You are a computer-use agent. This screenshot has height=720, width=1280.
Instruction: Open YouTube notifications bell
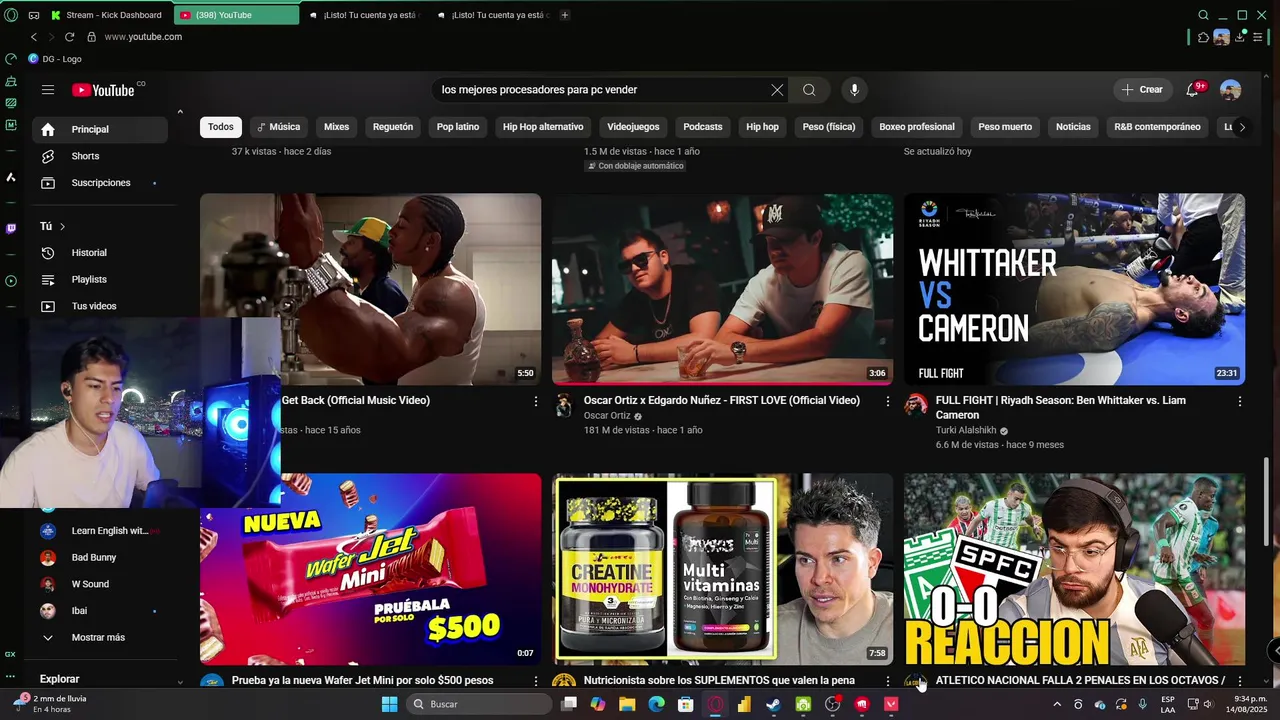[1192, 90]
